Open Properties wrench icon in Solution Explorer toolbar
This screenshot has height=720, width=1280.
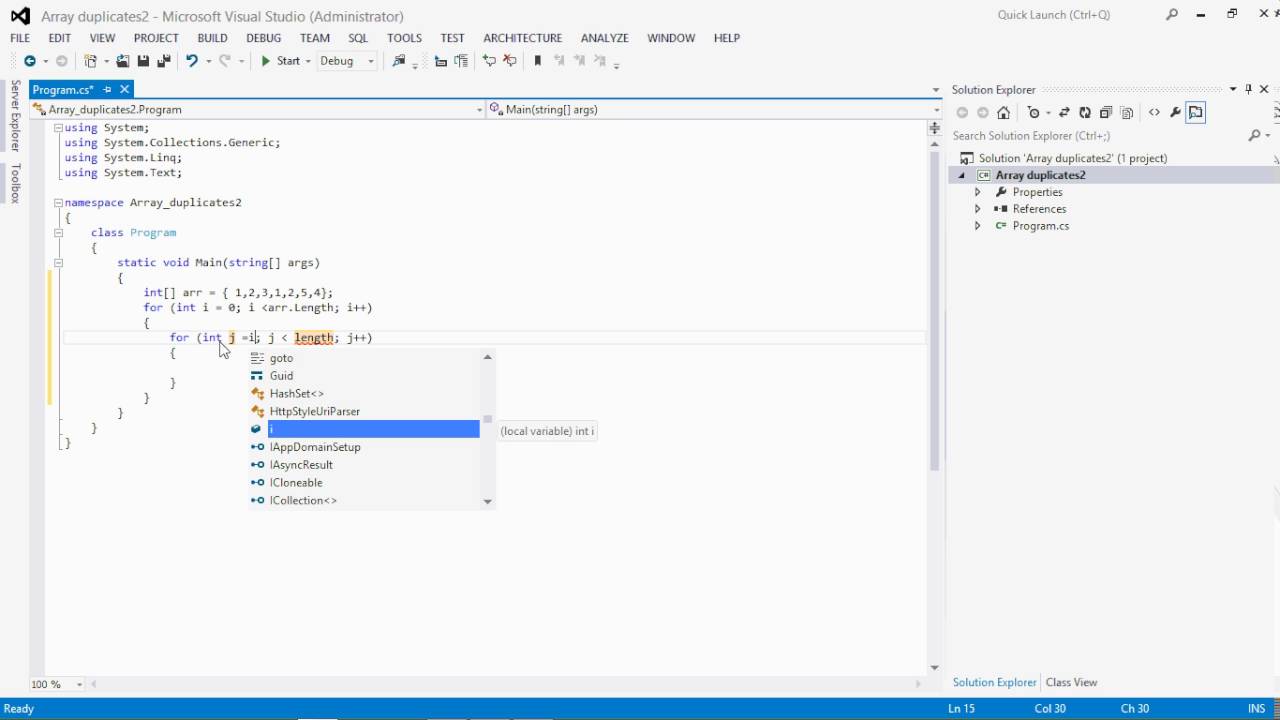(1176, 113)
